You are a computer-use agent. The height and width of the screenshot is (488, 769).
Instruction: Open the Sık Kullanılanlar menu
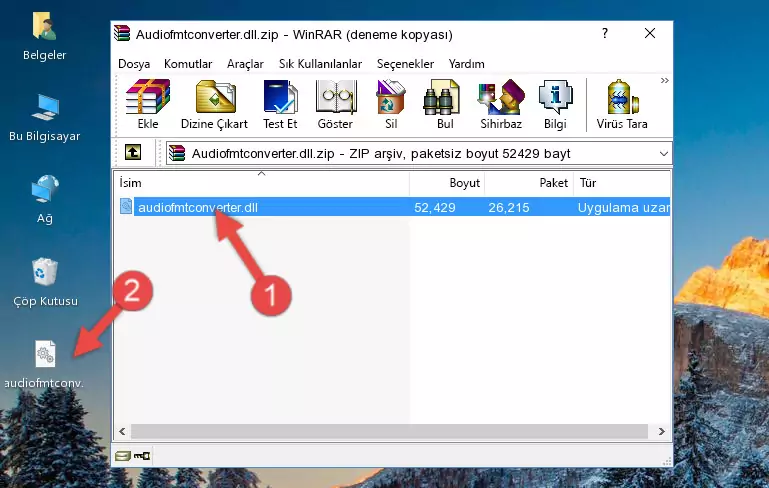click(320, 64)
